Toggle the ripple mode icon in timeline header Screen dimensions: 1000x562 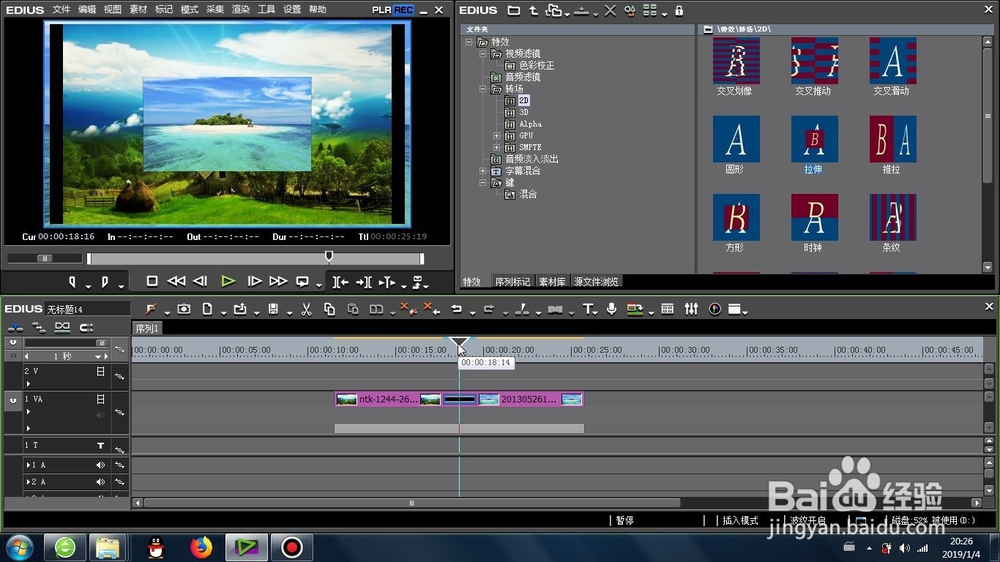click(x=38, y=327)
